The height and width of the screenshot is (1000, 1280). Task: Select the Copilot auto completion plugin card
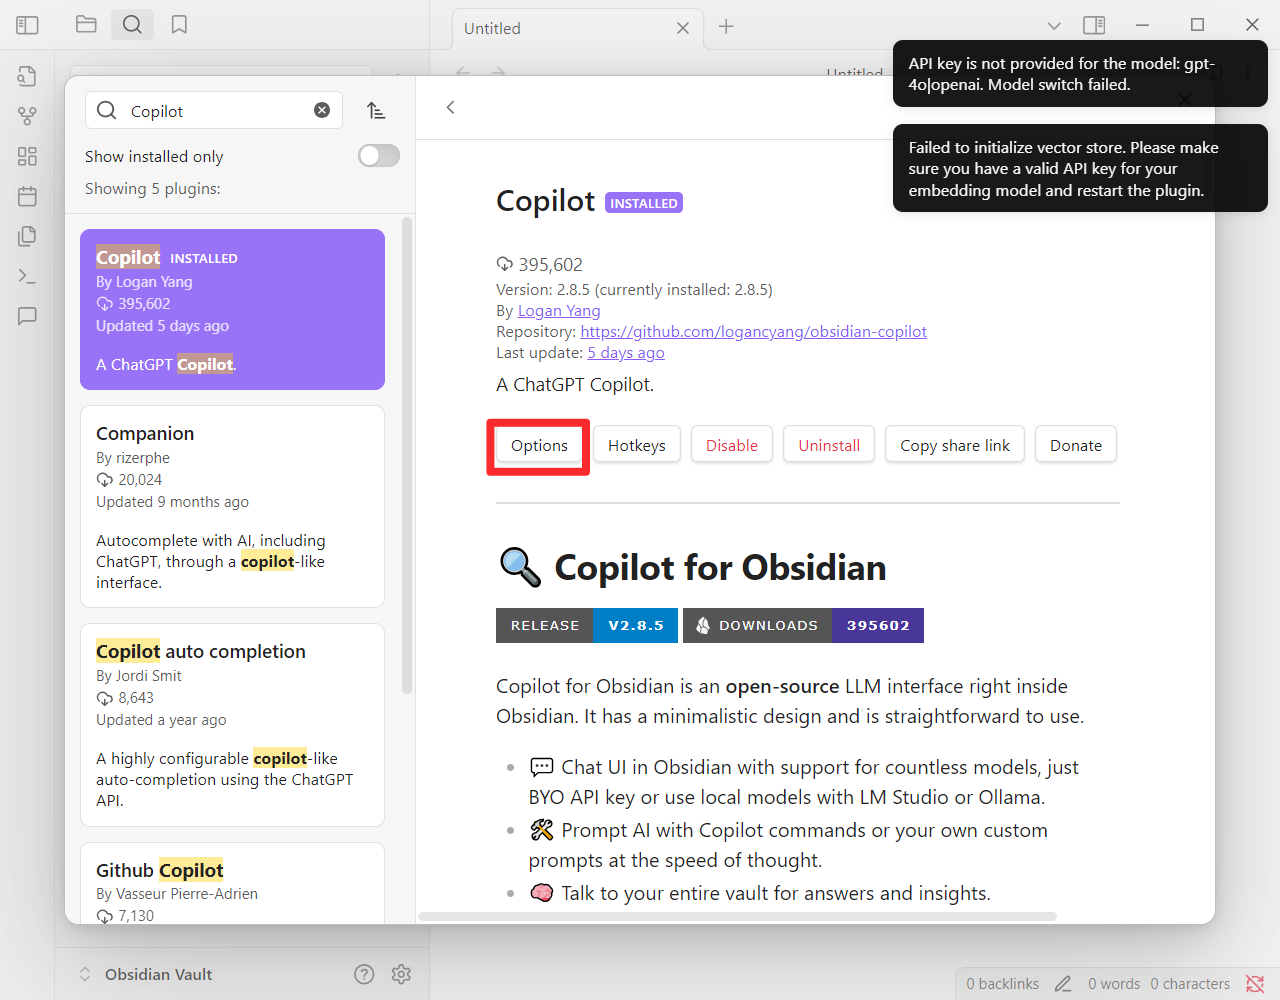232,725
